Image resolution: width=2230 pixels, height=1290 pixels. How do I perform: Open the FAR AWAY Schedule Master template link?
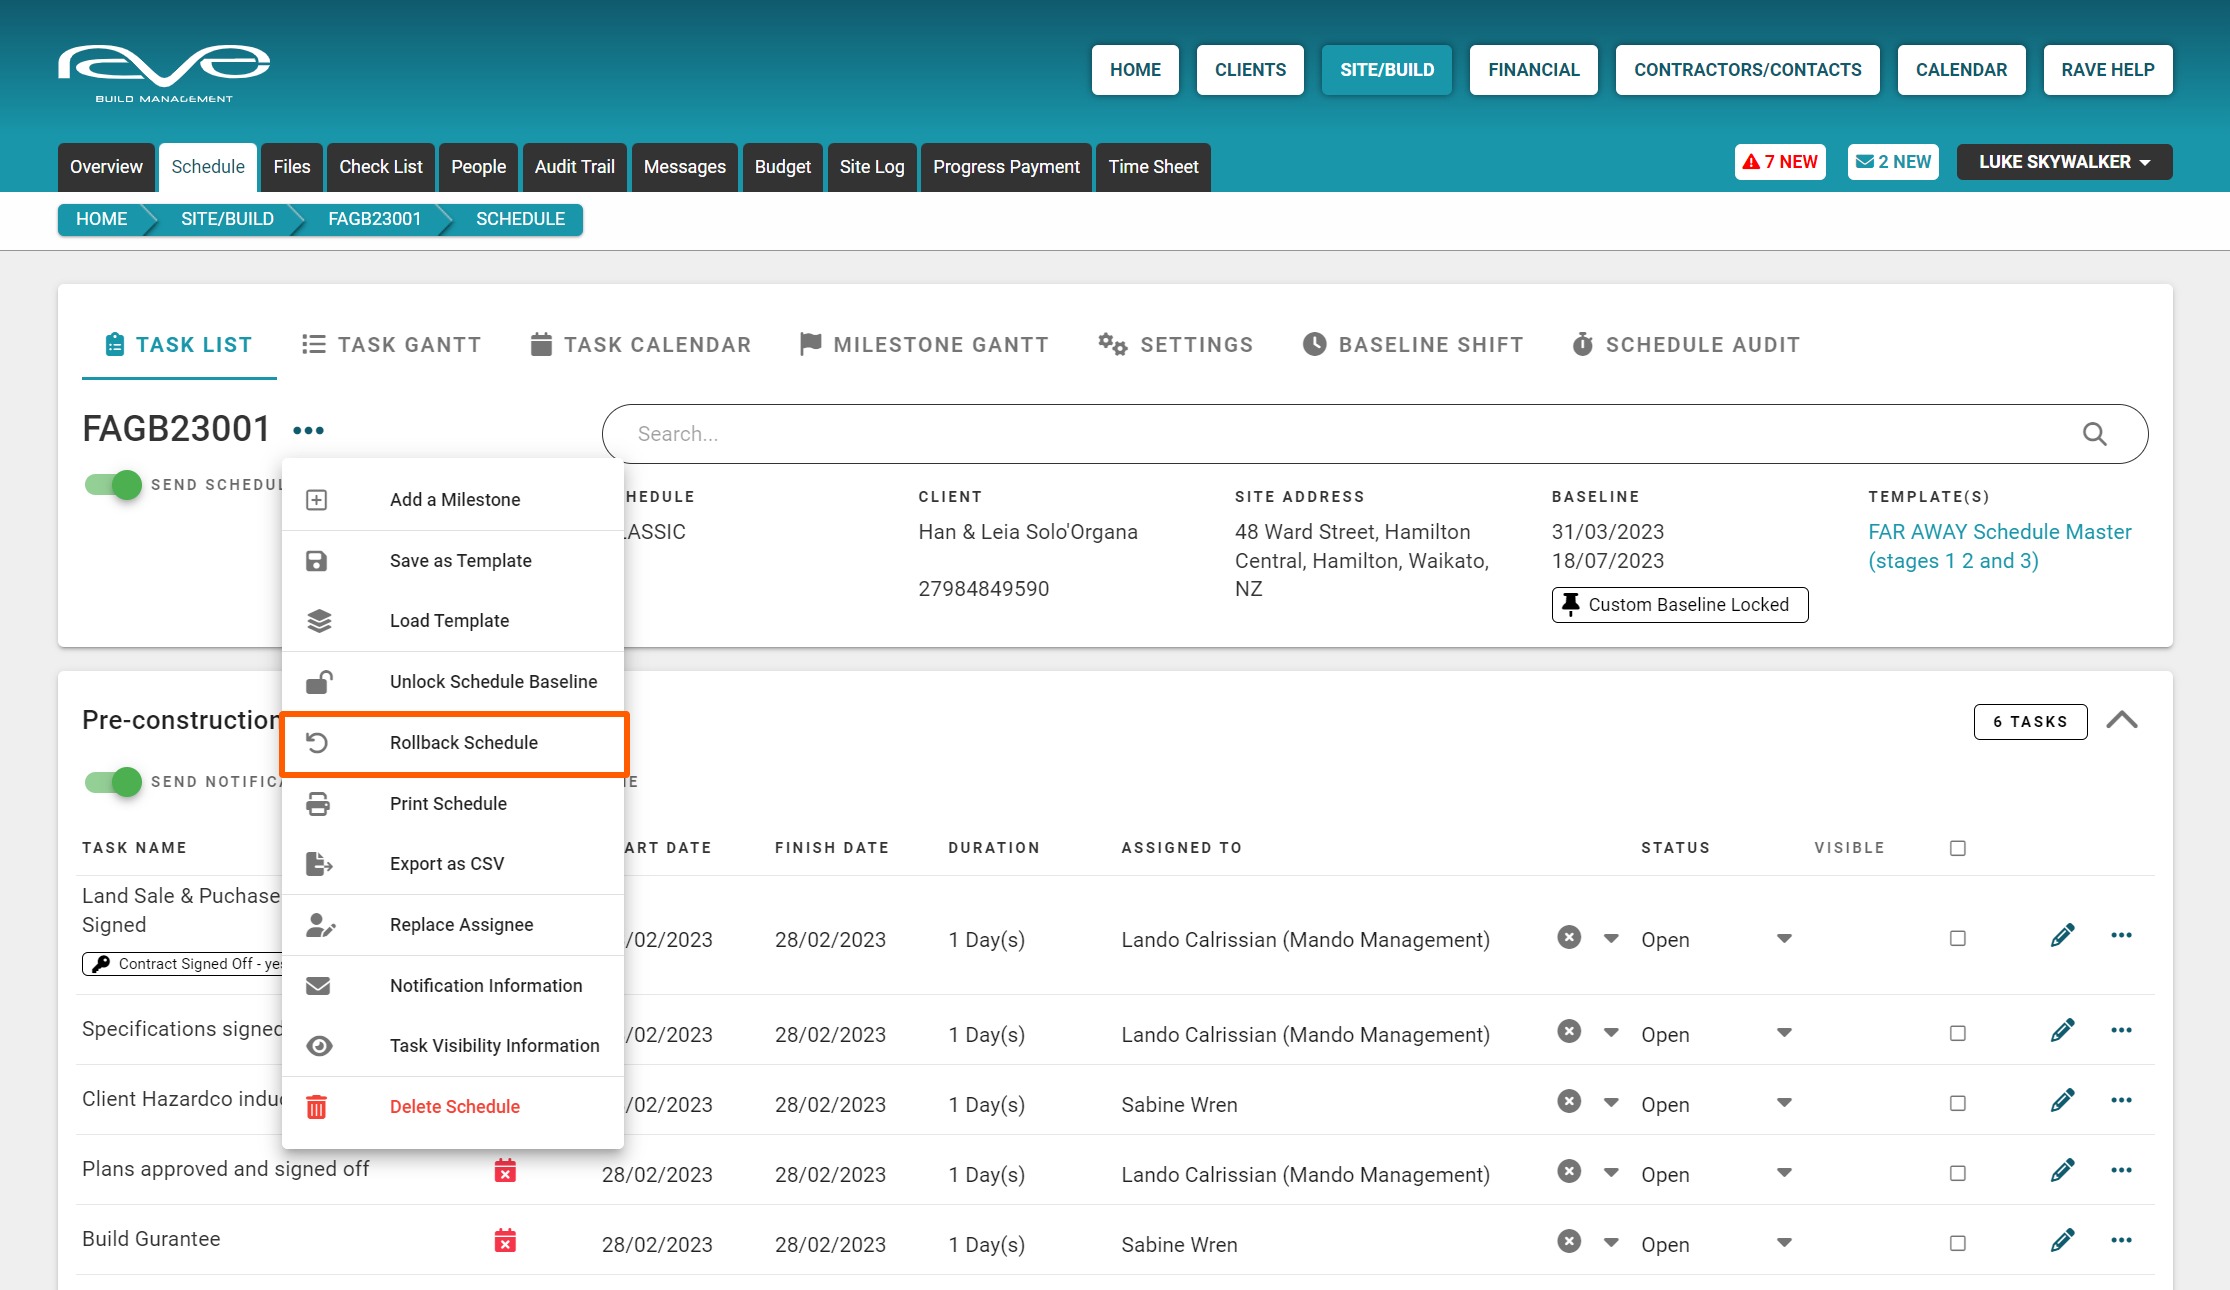point(1999,546)
